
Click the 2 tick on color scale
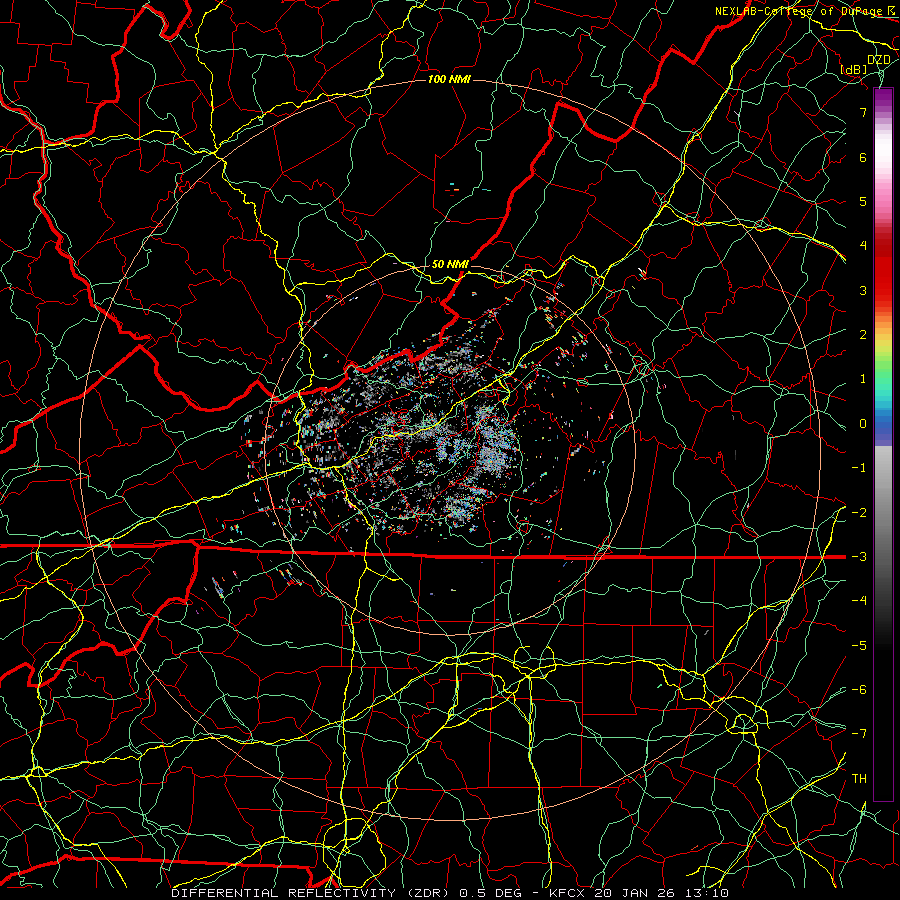[x=863, y=335]
